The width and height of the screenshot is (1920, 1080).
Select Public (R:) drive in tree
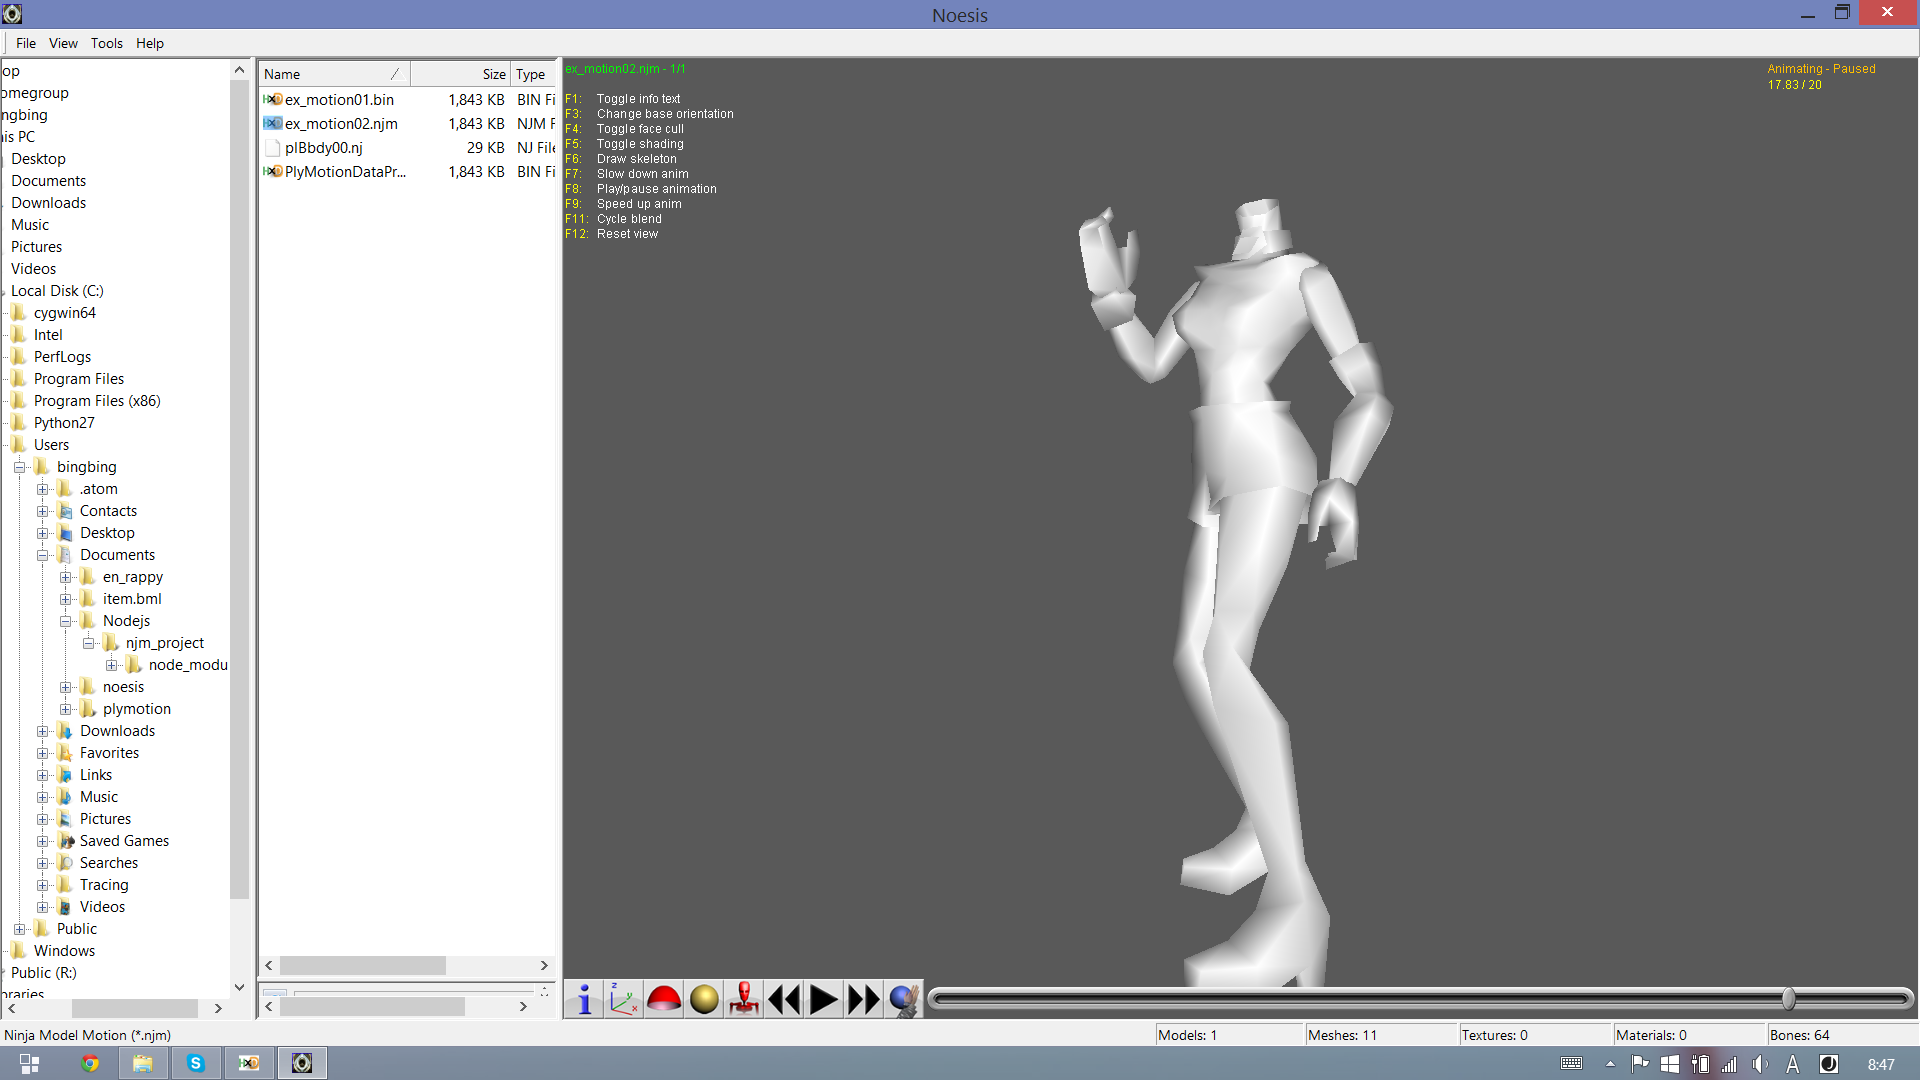[43, 973]
